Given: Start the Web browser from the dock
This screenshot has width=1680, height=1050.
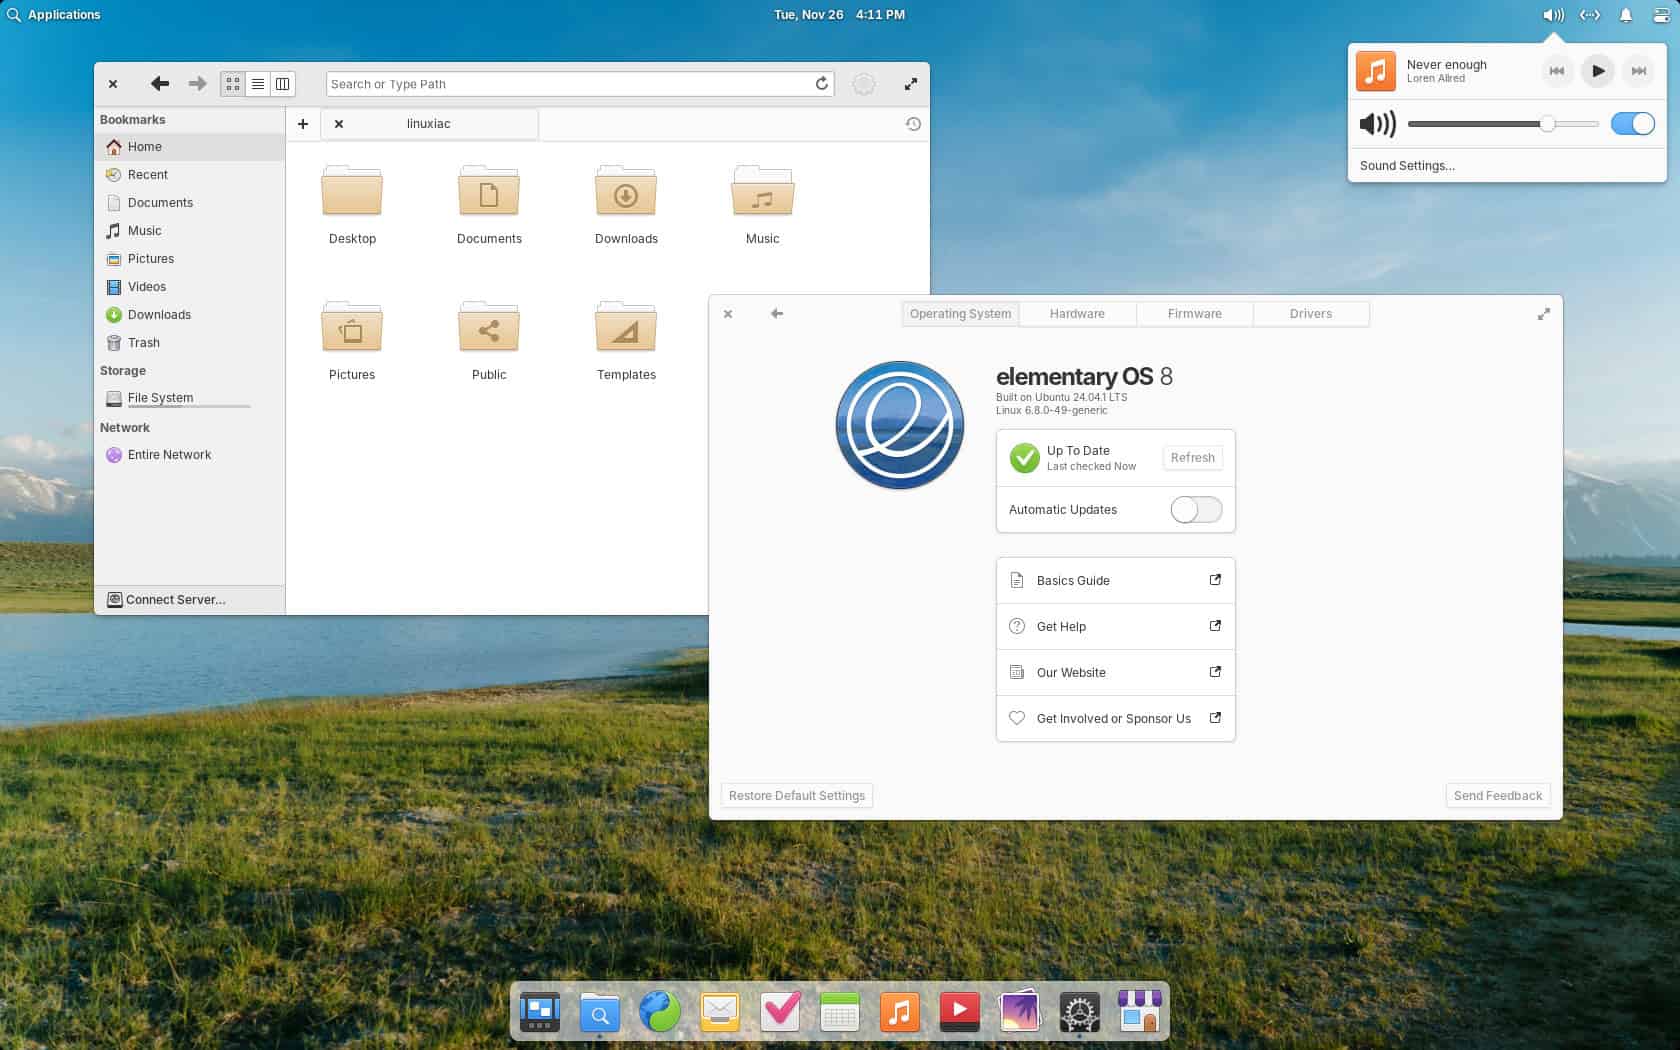Looking at the screenshot, I should (659, 1012).
